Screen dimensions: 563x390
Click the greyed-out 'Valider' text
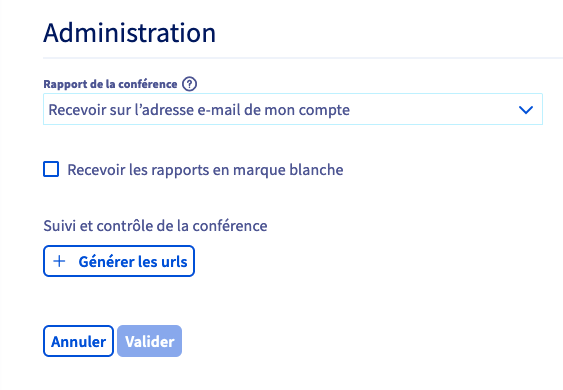(x=149, y=342)
